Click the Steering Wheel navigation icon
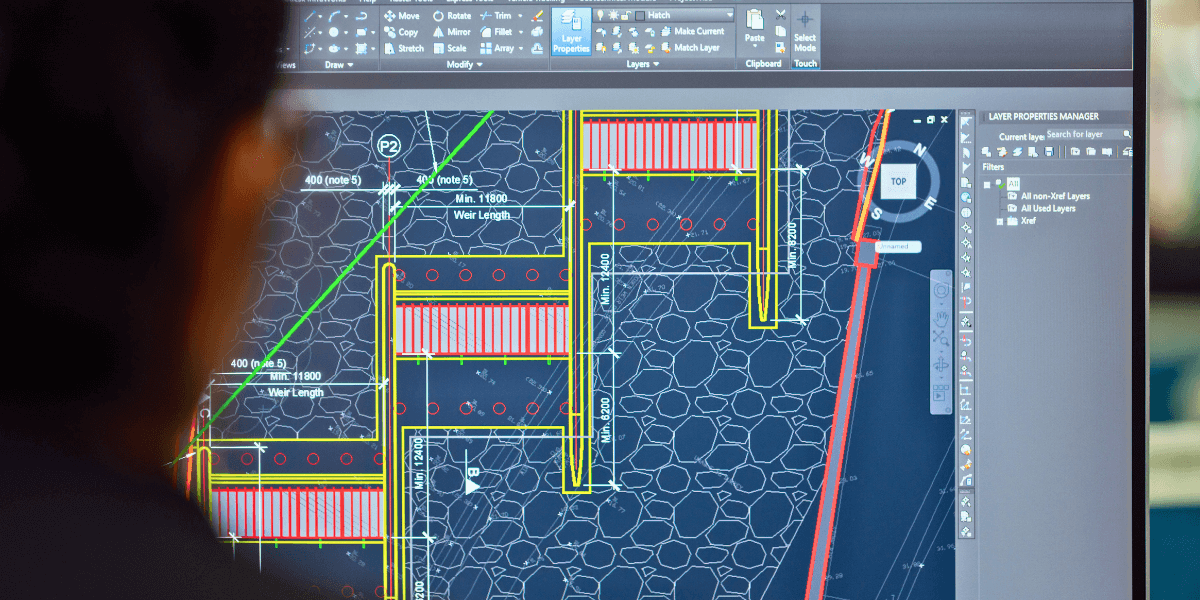Image resolution: width=1200 pixels, height=600 pixels. (941, 291)
